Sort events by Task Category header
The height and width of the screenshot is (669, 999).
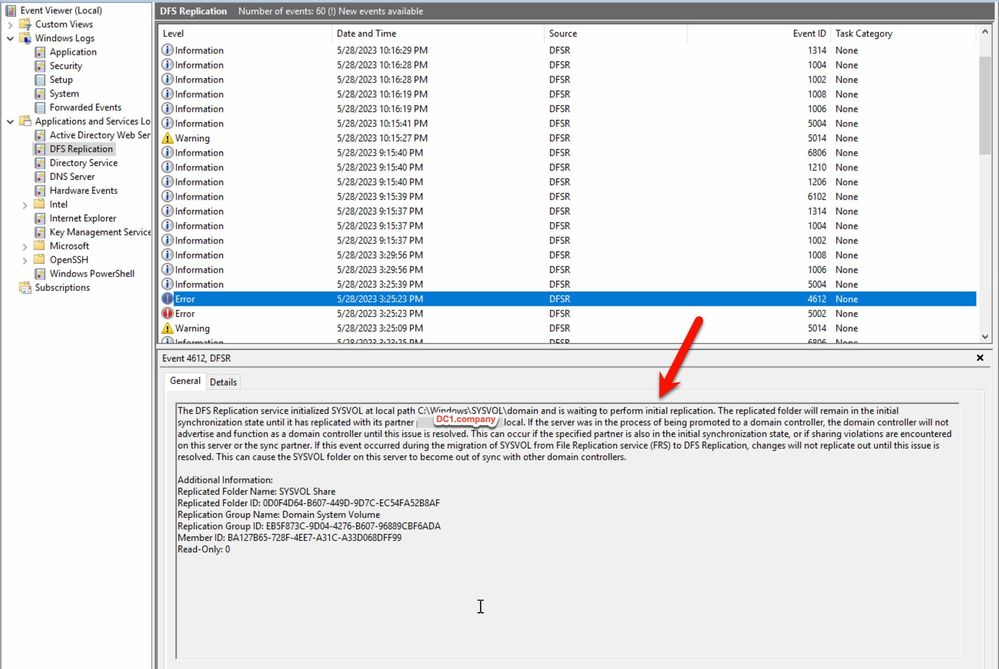tap(903, 34)
